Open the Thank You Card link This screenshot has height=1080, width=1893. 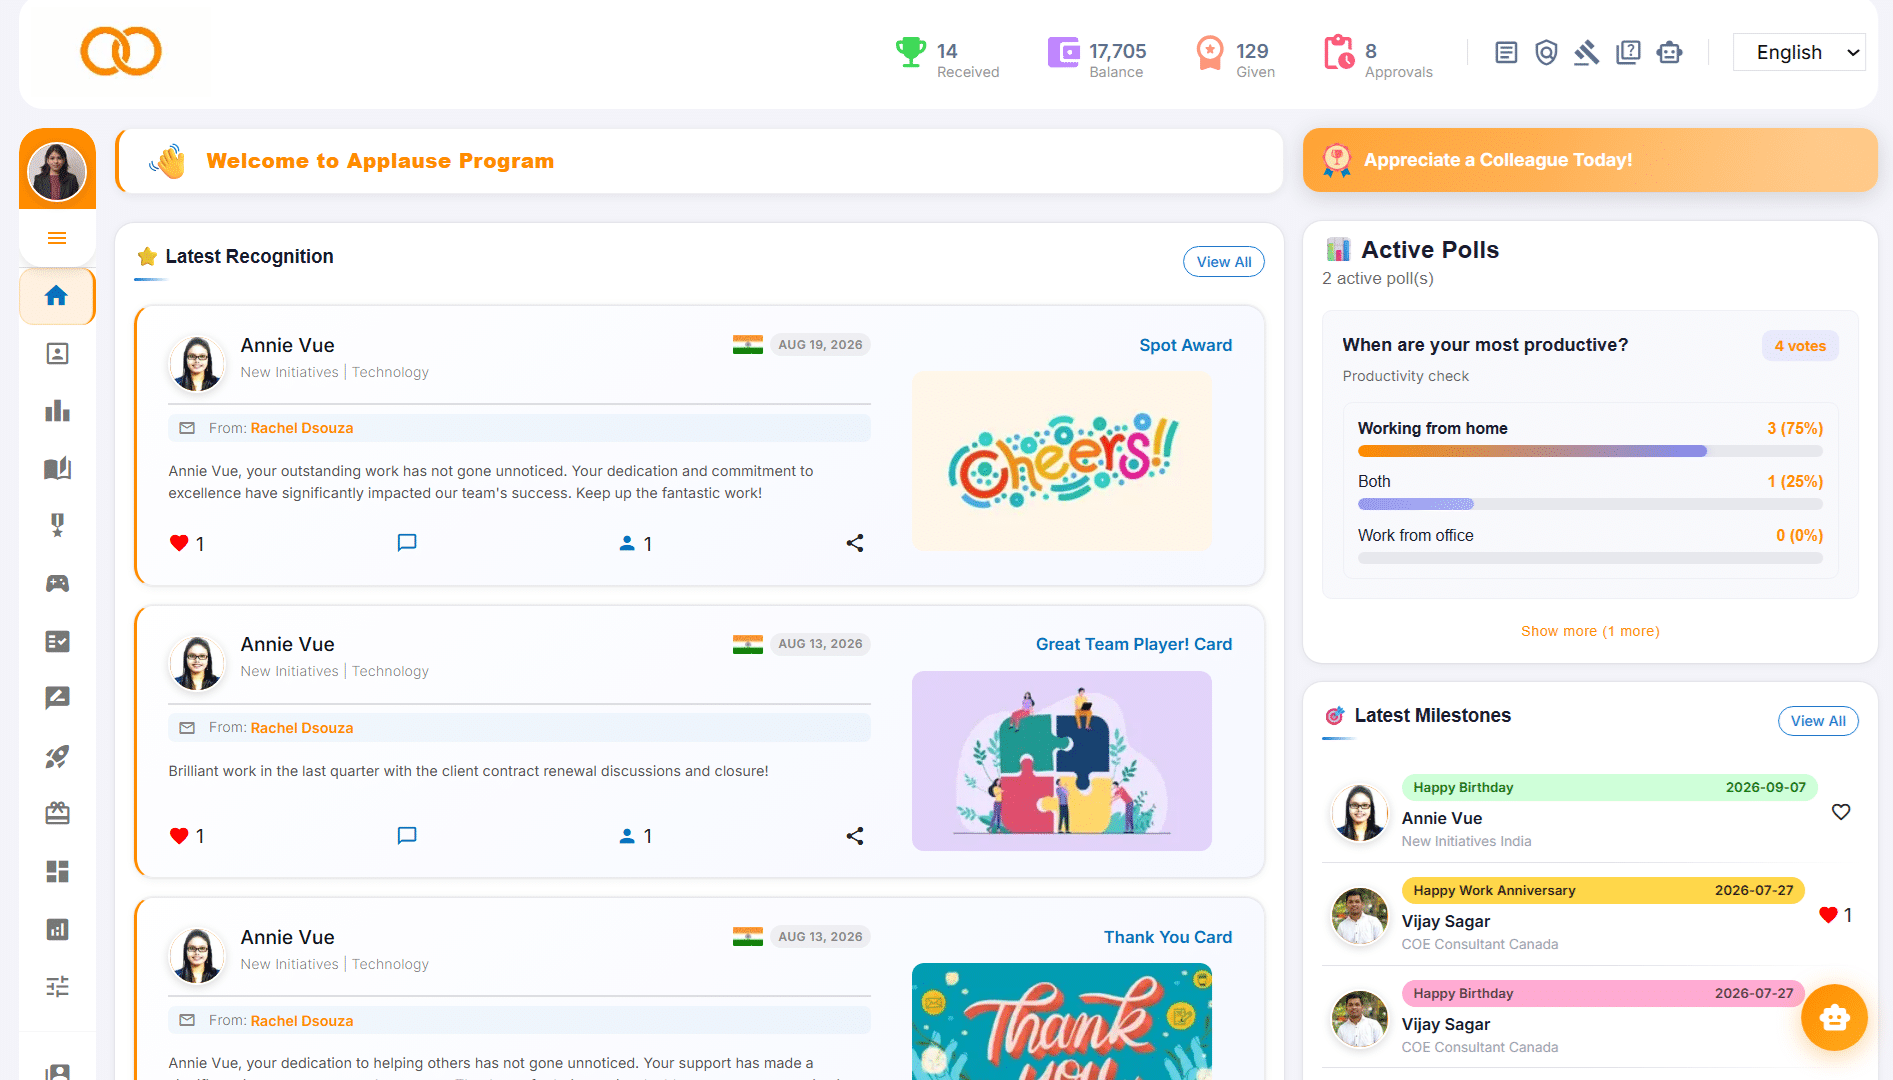[x=1168, y=937]
